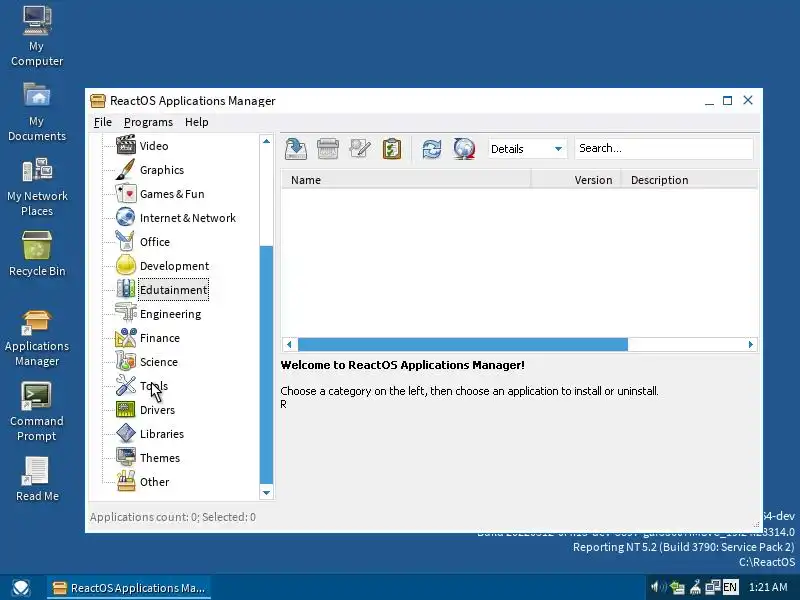
Task: Select the Science category label
Action: coord(159,362)
